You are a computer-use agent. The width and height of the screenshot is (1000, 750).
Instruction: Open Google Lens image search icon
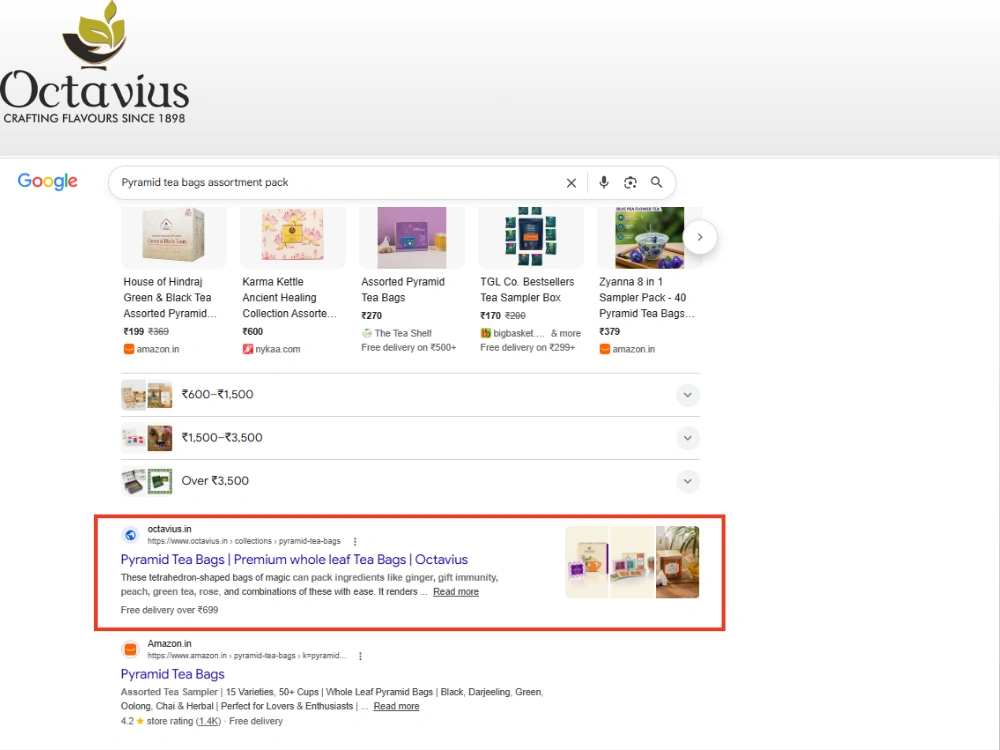(x=630, y=182)
